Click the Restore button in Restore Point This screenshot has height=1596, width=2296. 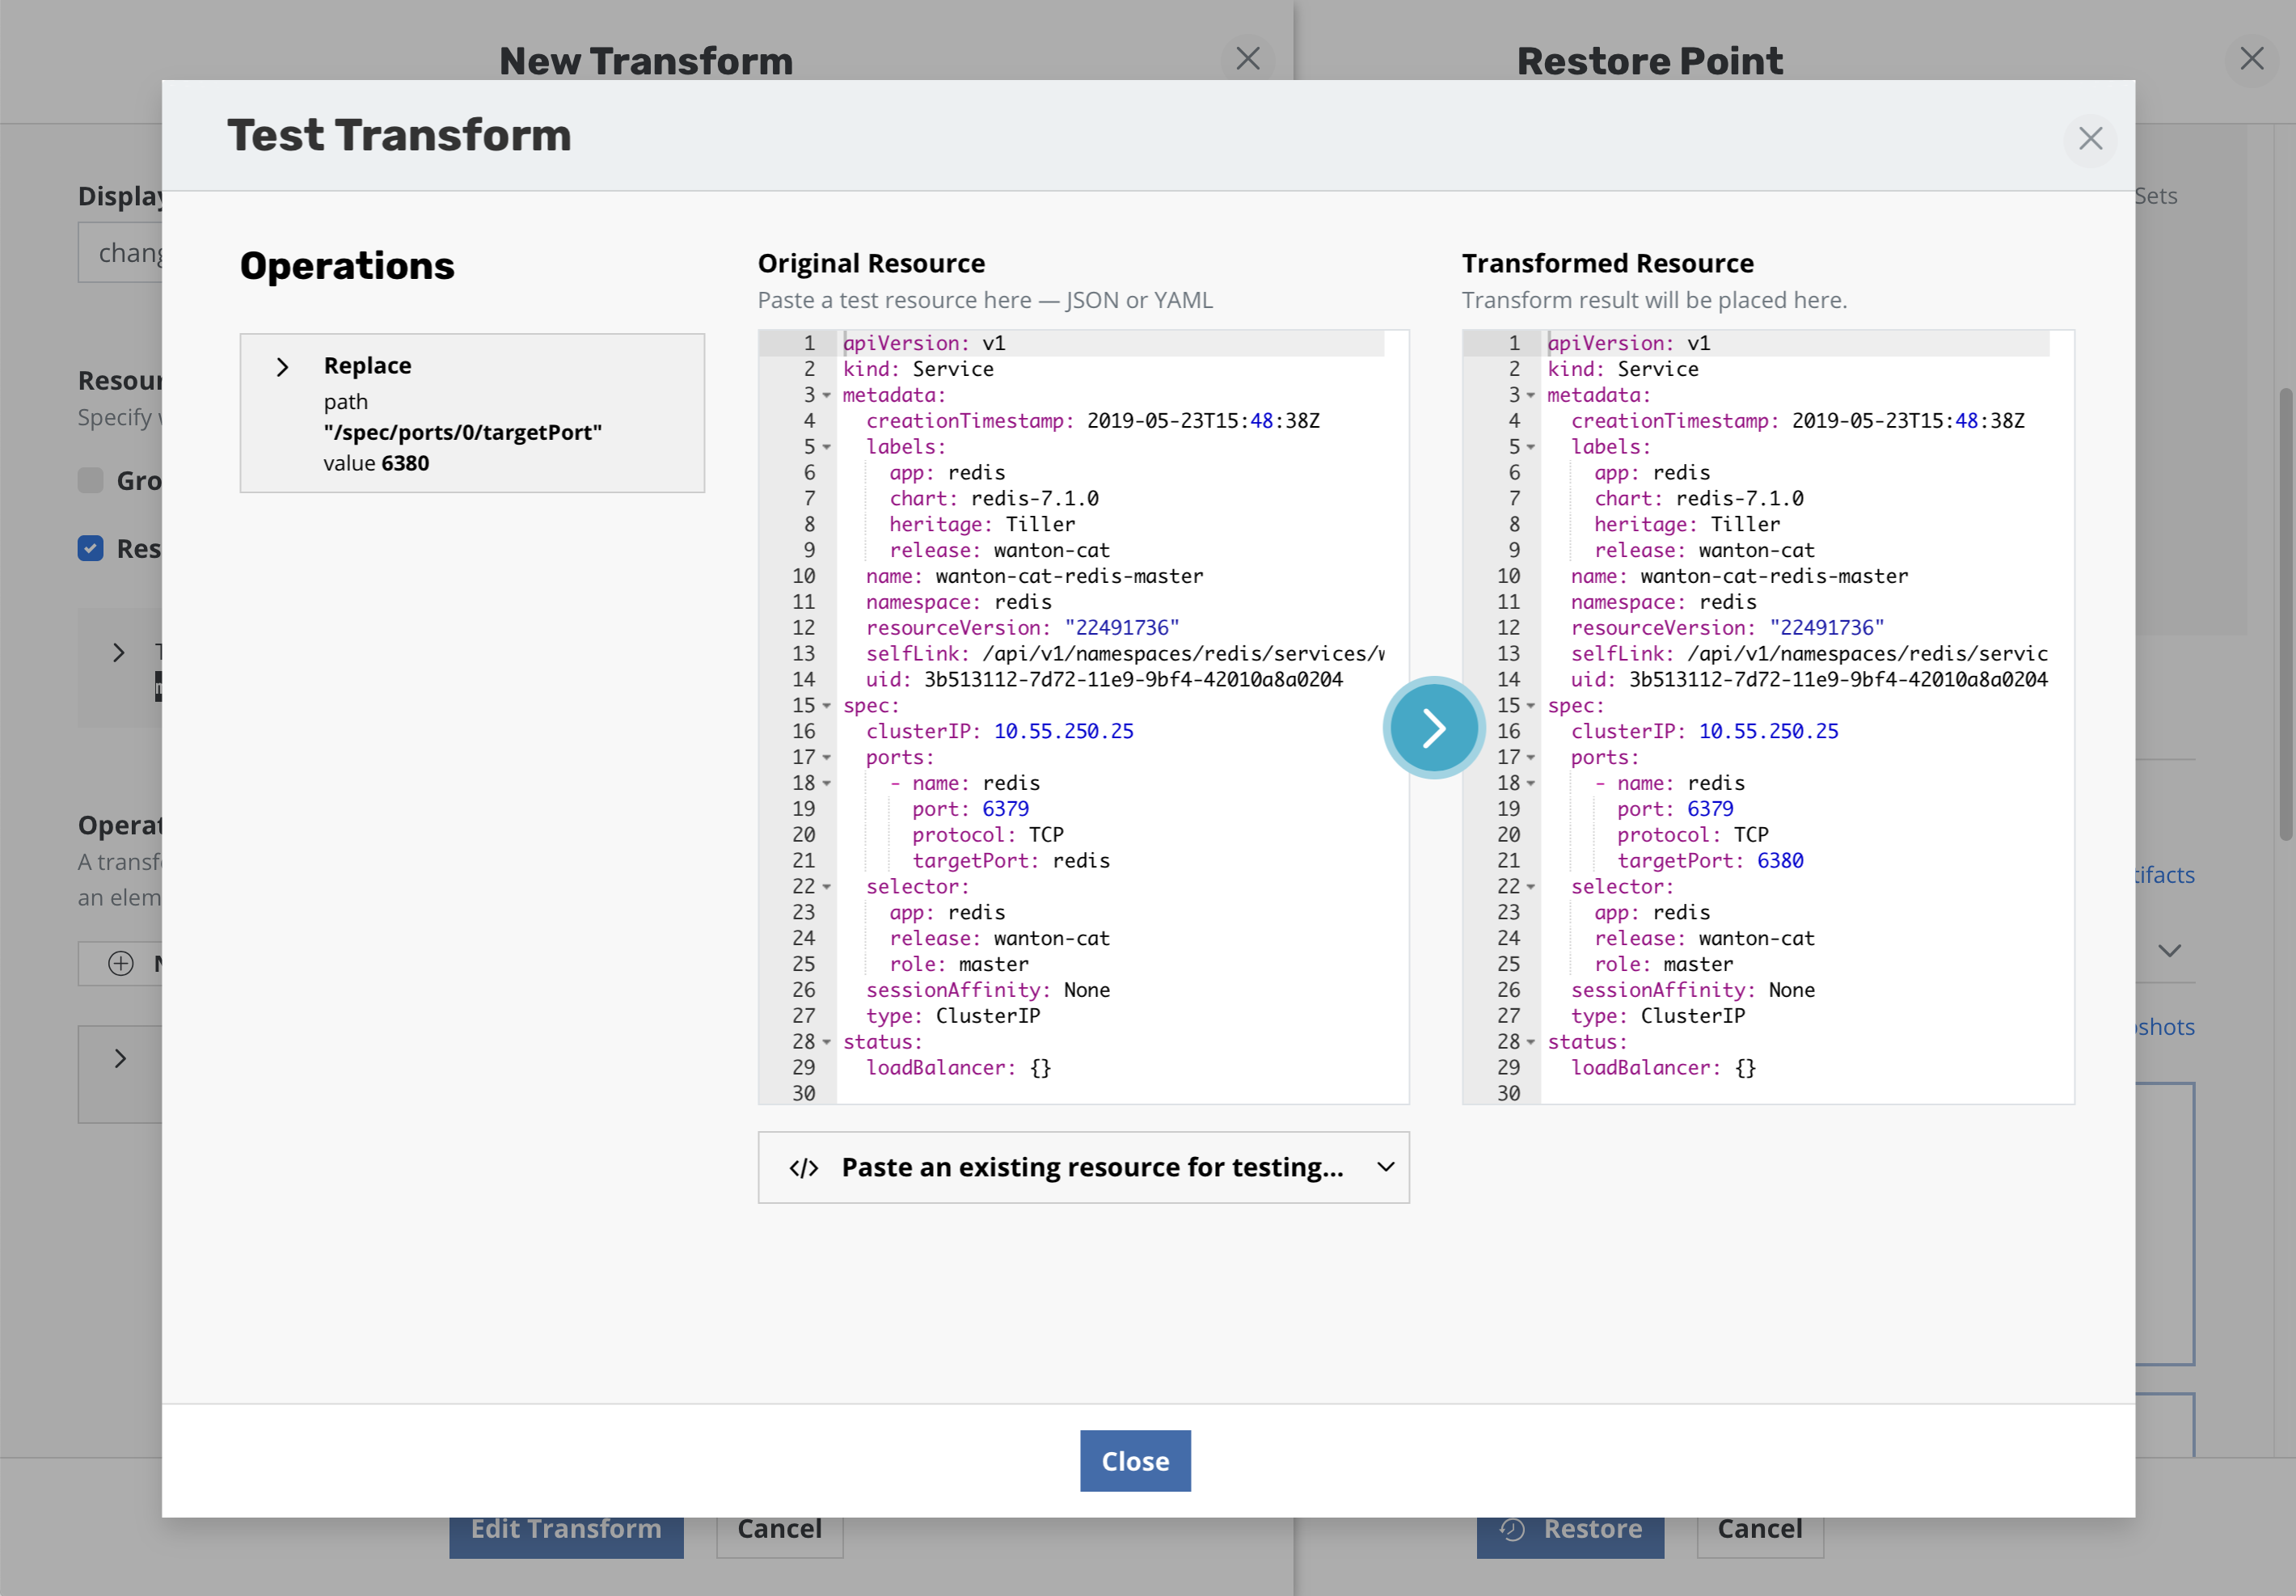[1569, 1528]
